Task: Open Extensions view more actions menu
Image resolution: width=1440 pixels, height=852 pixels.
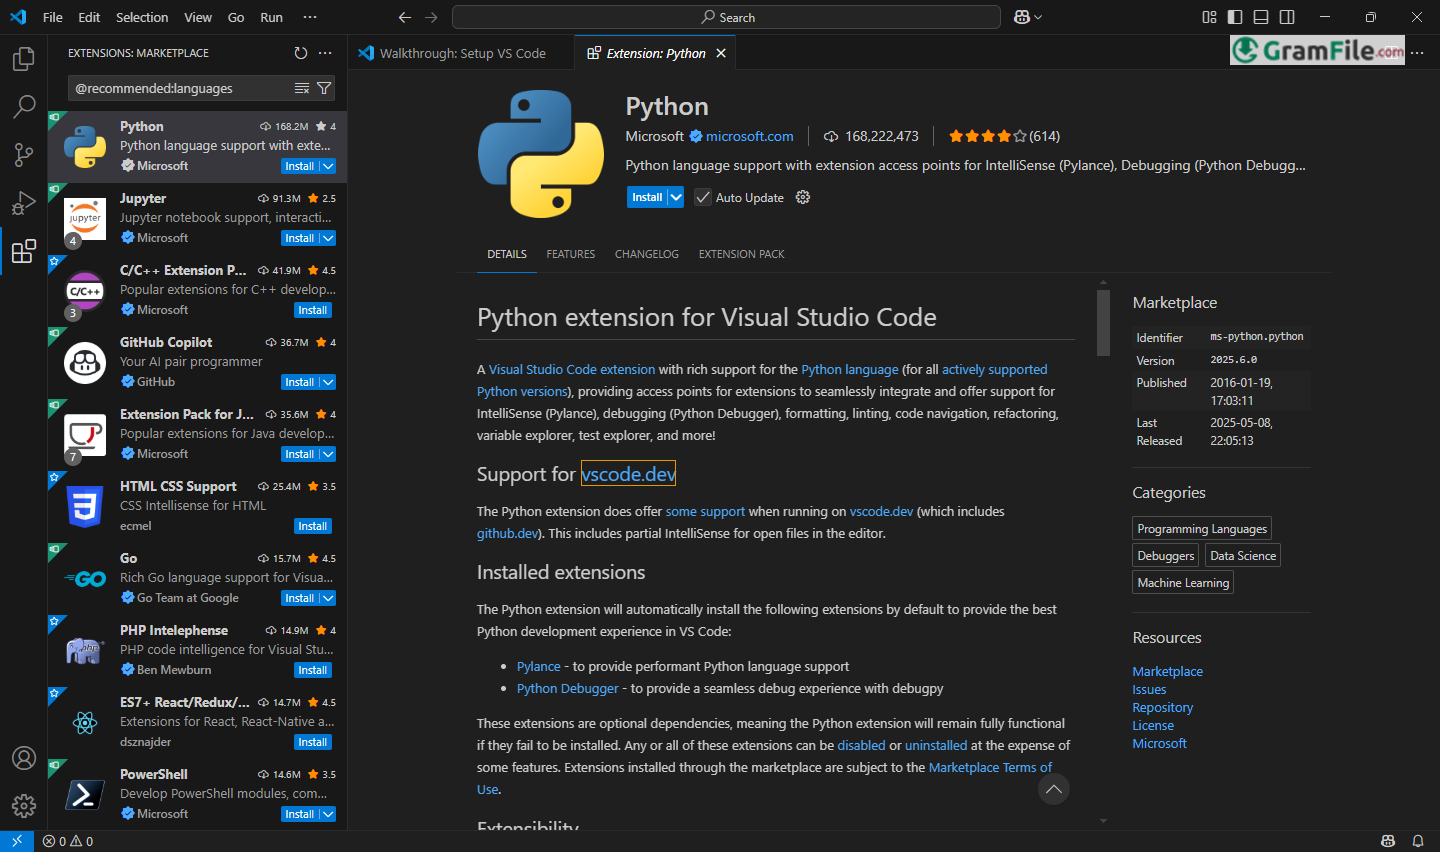Action: pyautogui.click(x=325, y=53)
